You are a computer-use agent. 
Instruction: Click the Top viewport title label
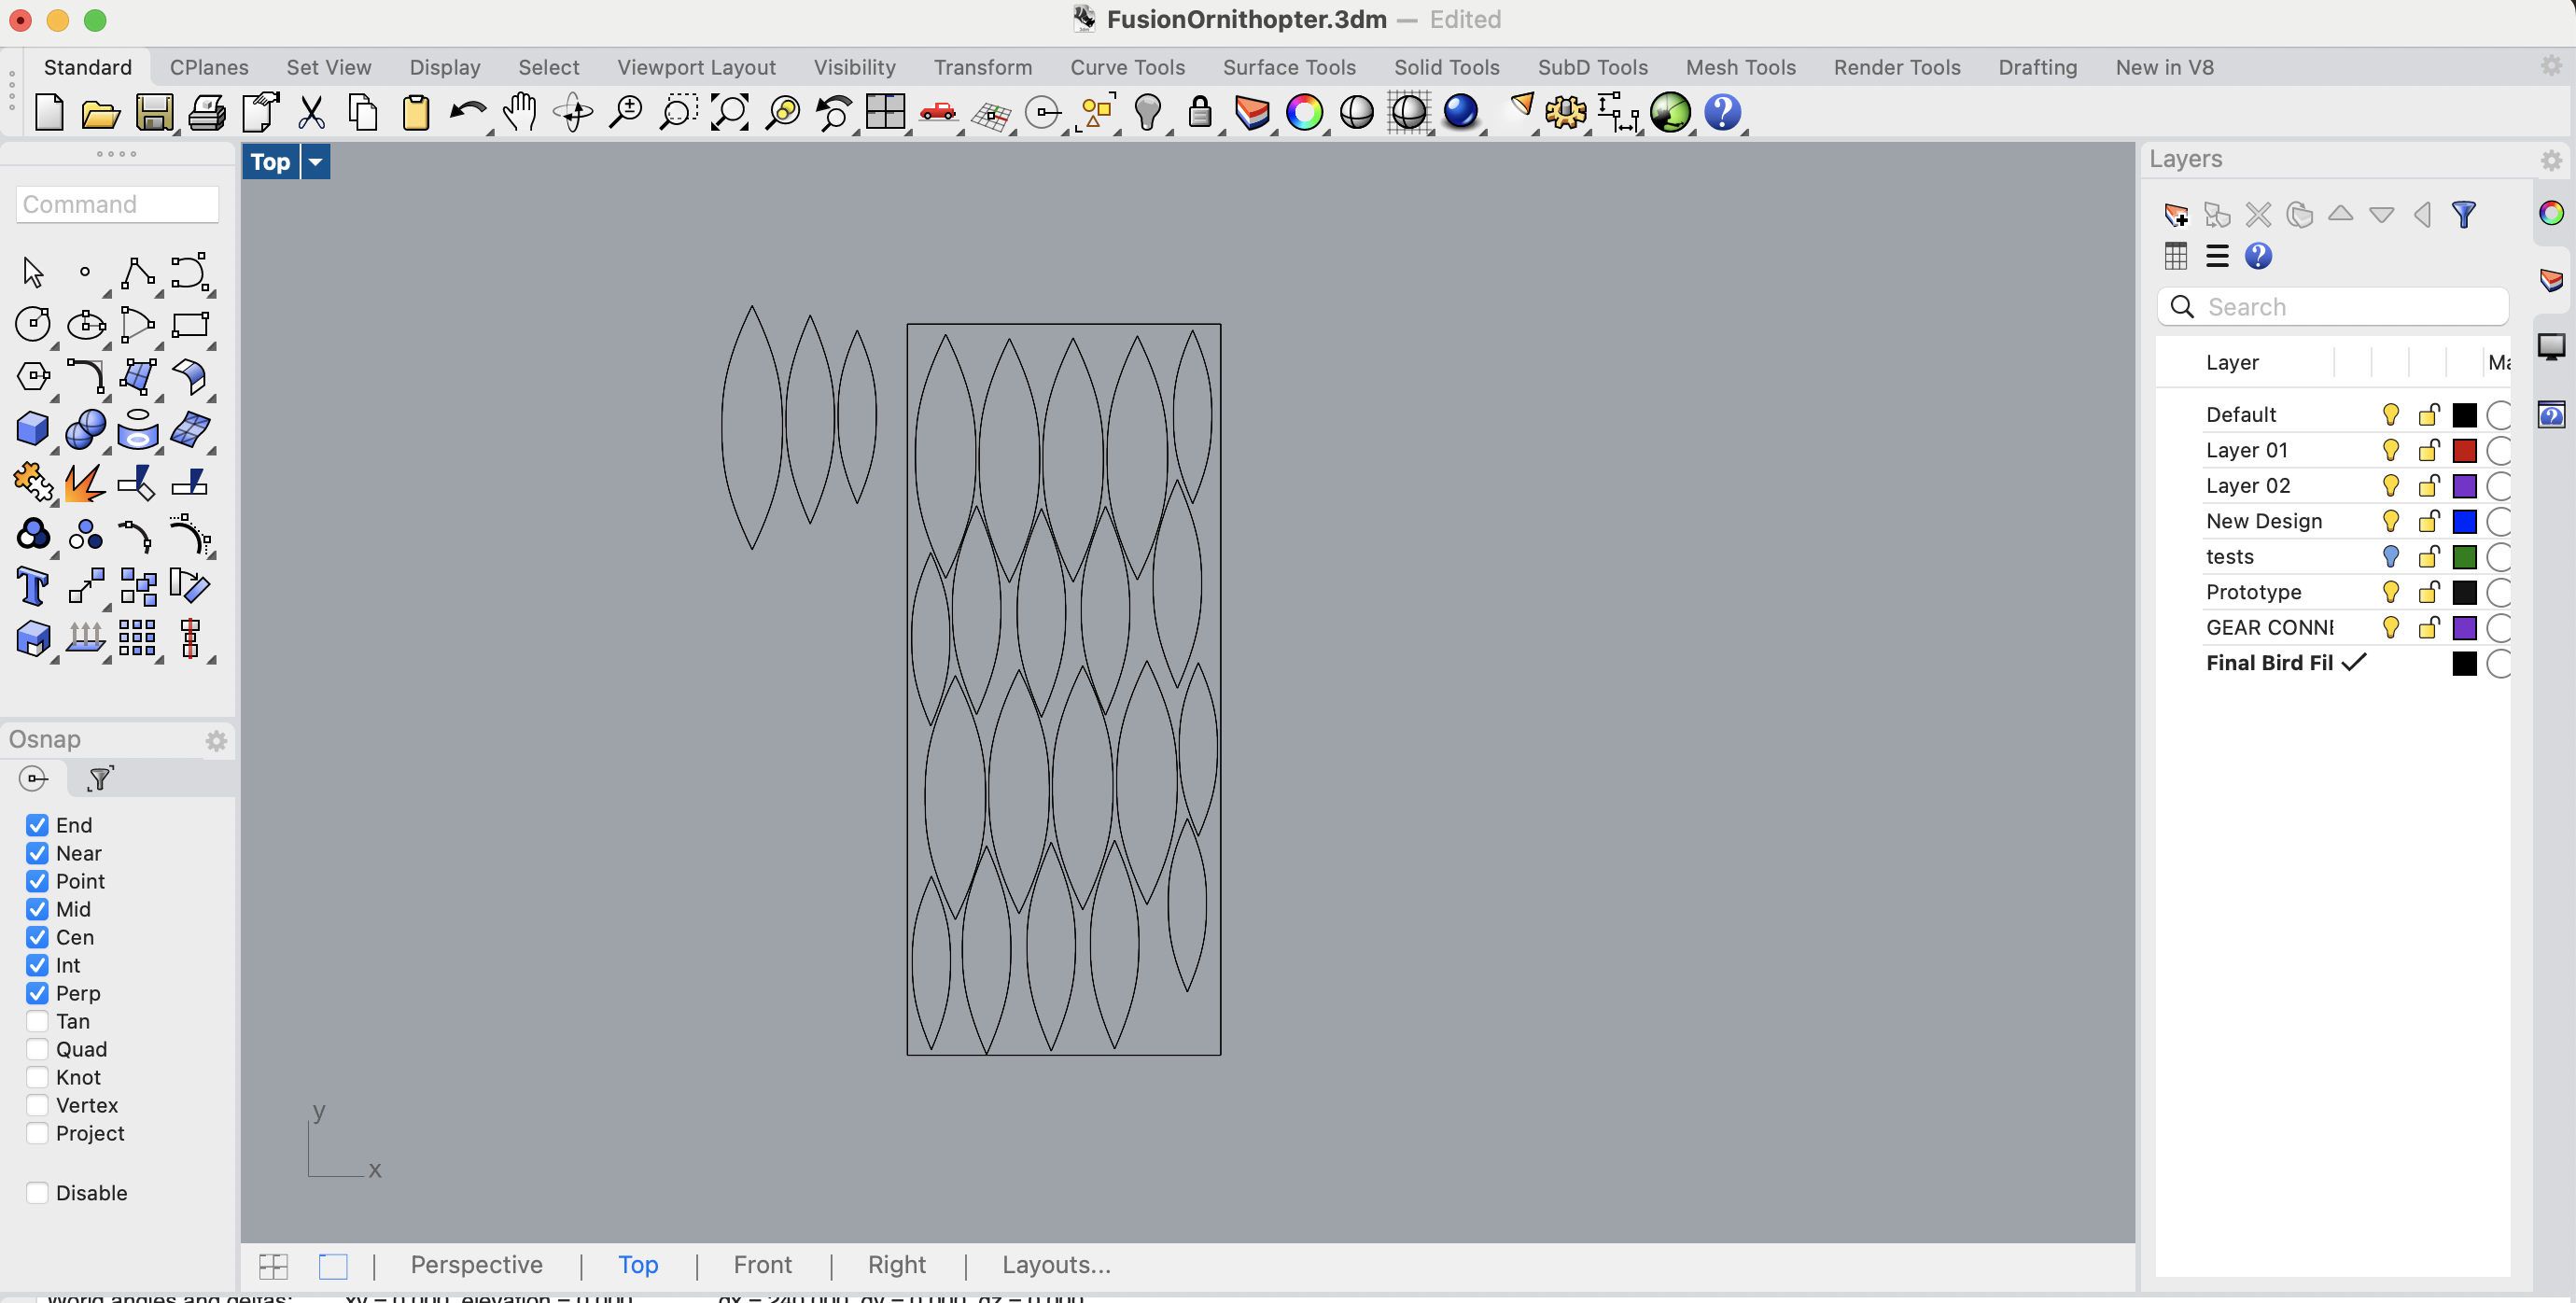270,162
